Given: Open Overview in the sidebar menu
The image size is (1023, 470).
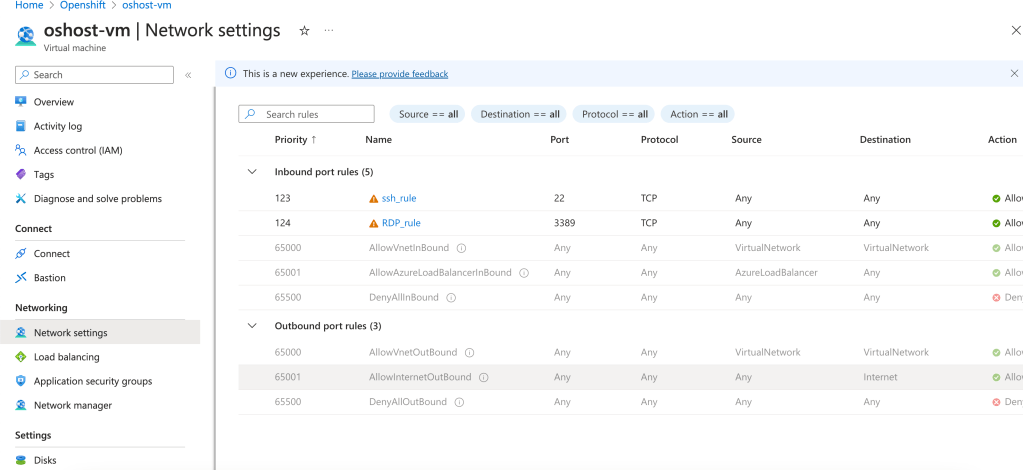Looking at the screenshot, I should tap(54, 102).
